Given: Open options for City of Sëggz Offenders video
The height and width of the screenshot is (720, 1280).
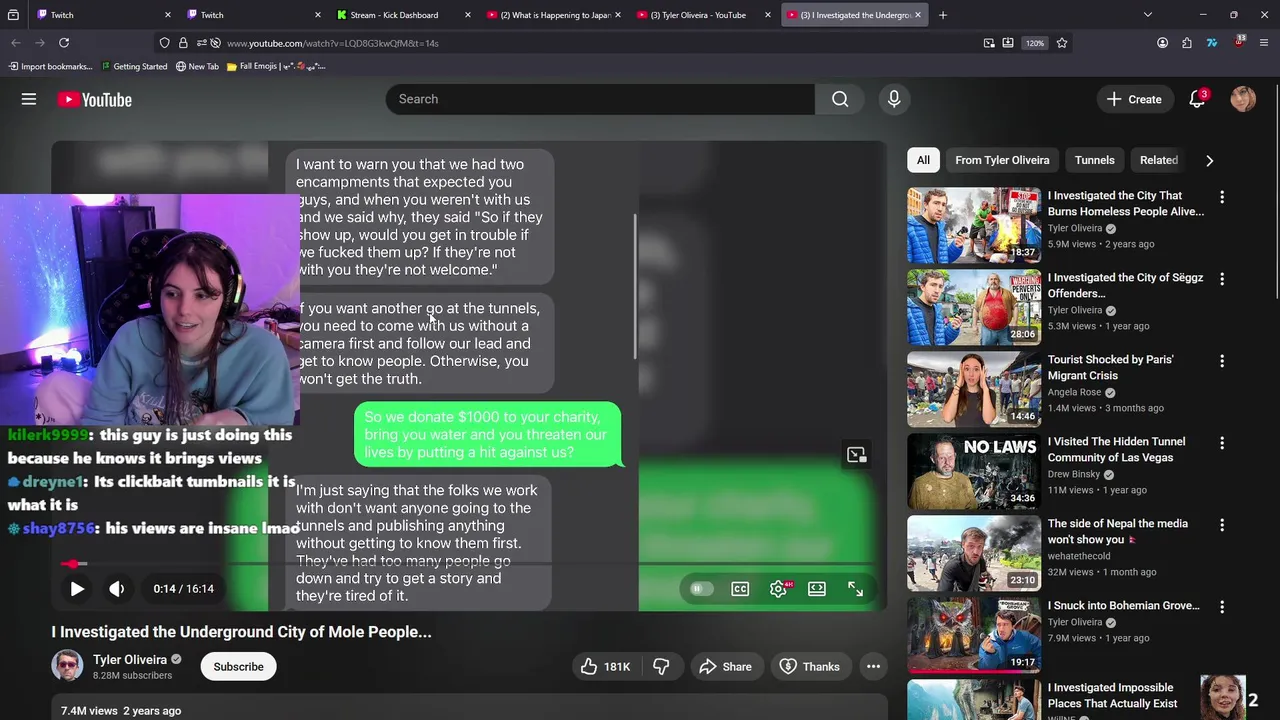Looking at the screenshot, I should tap(1221, 279).
